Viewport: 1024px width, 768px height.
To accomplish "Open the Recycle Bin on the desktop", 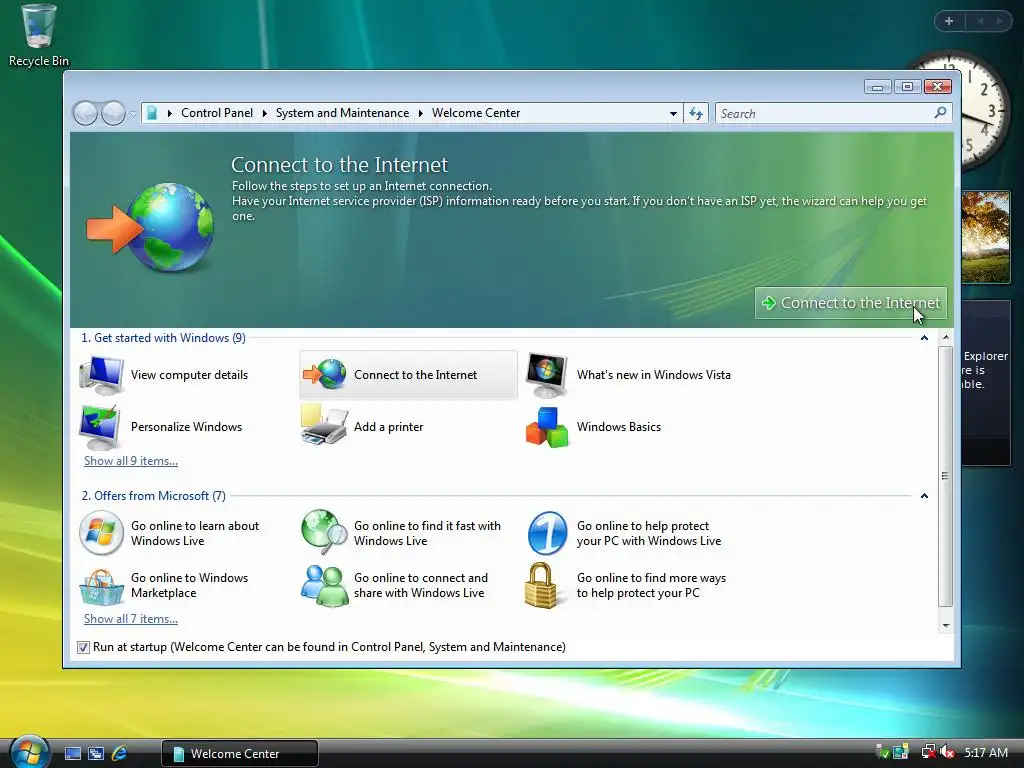I will click(39, 35).
